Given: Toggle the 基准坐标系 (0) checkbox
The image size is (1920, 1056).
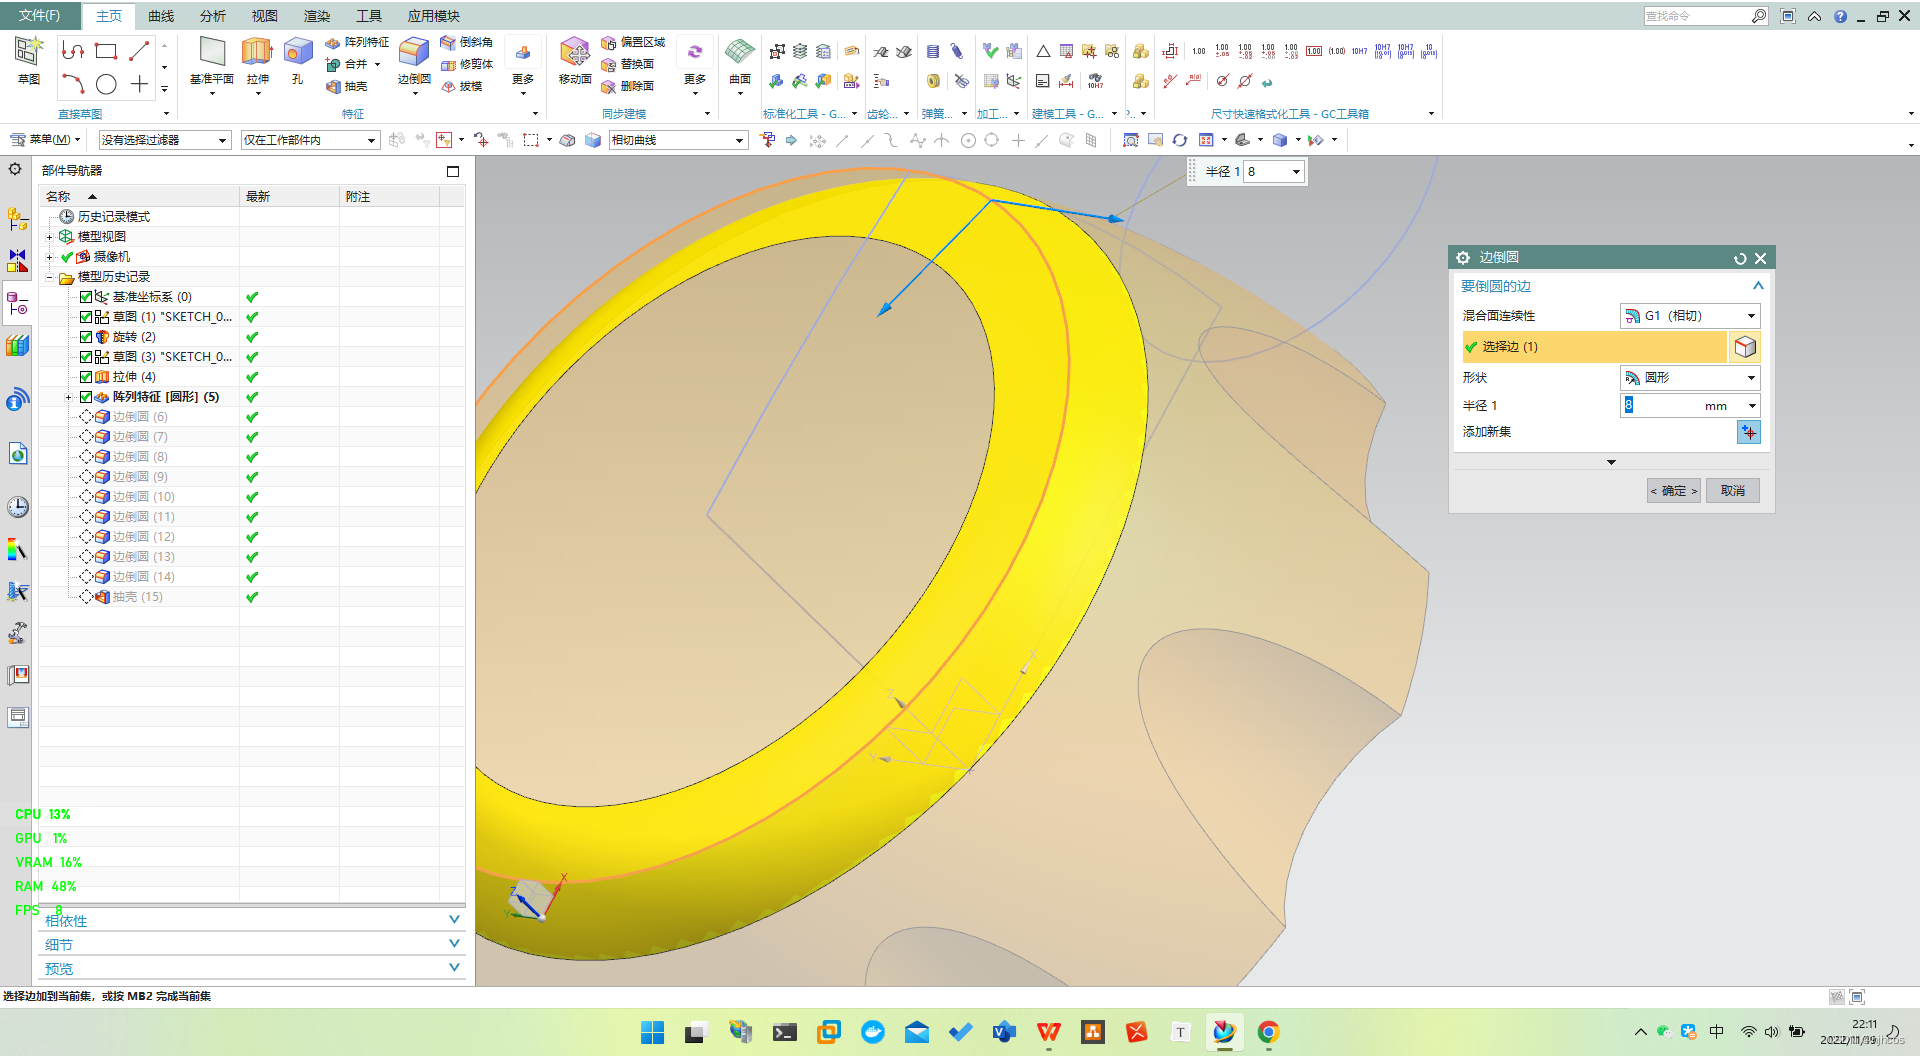Looking at the screenshot, I should (x=86, y=297).
